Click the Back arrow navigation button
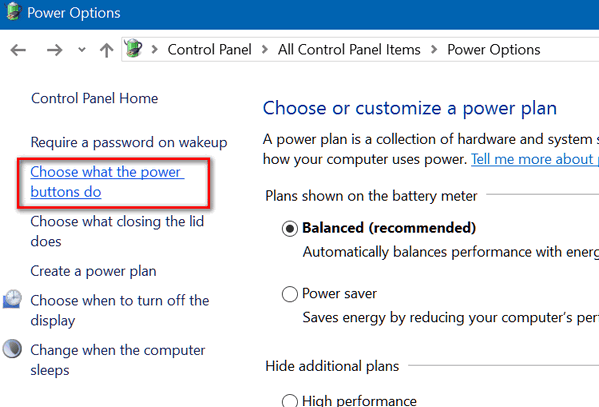This screenshot has height=407, width=599. point(18,50)
